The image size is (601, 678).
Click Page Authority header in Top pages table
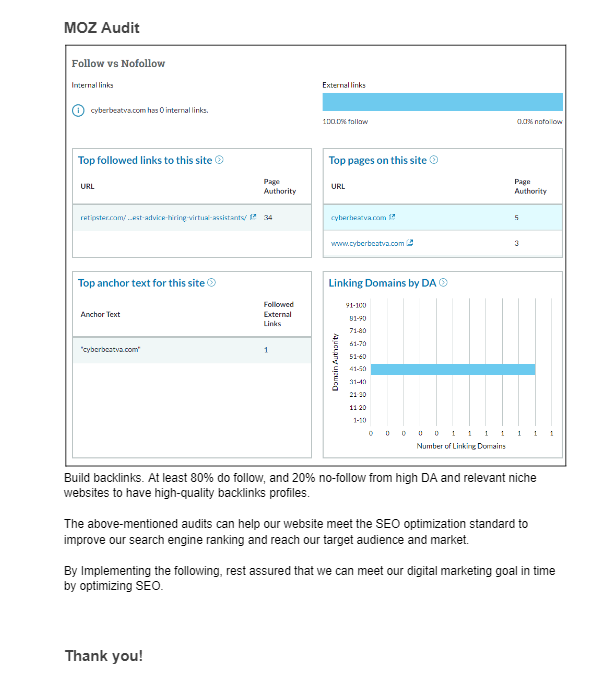tap(530, 186)
